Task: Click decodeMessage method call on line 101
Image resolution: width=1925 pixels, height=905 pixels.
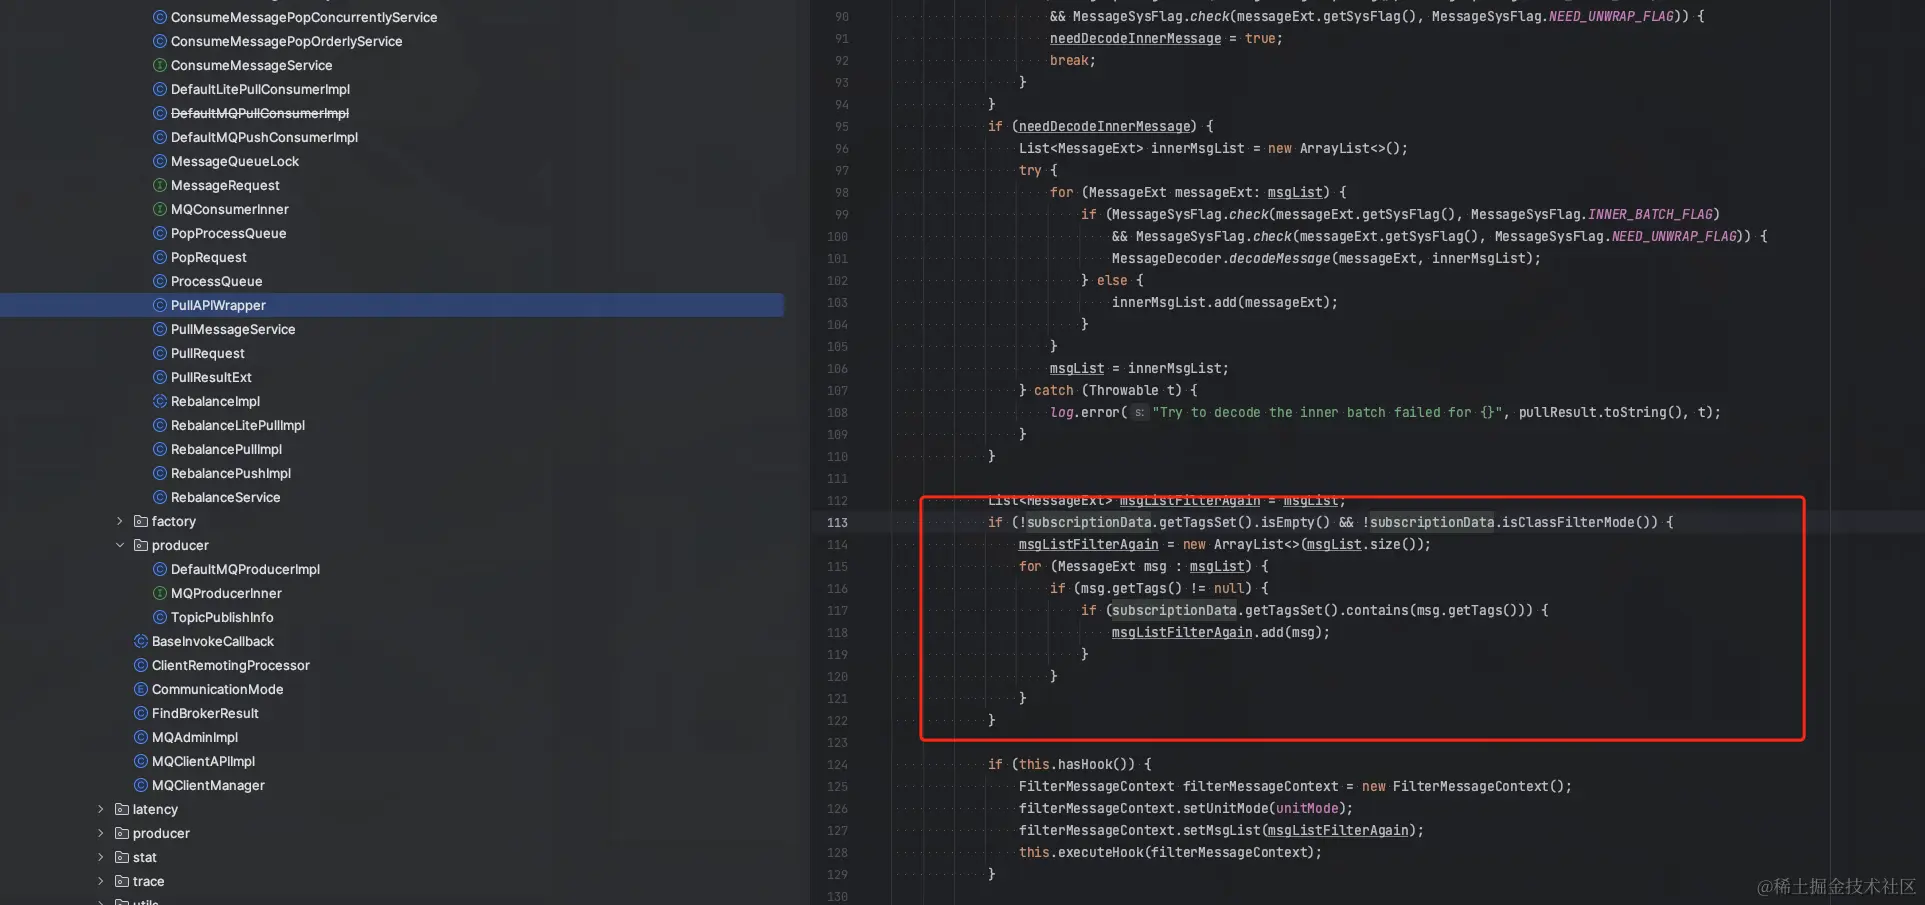Action: point(1279,258)
